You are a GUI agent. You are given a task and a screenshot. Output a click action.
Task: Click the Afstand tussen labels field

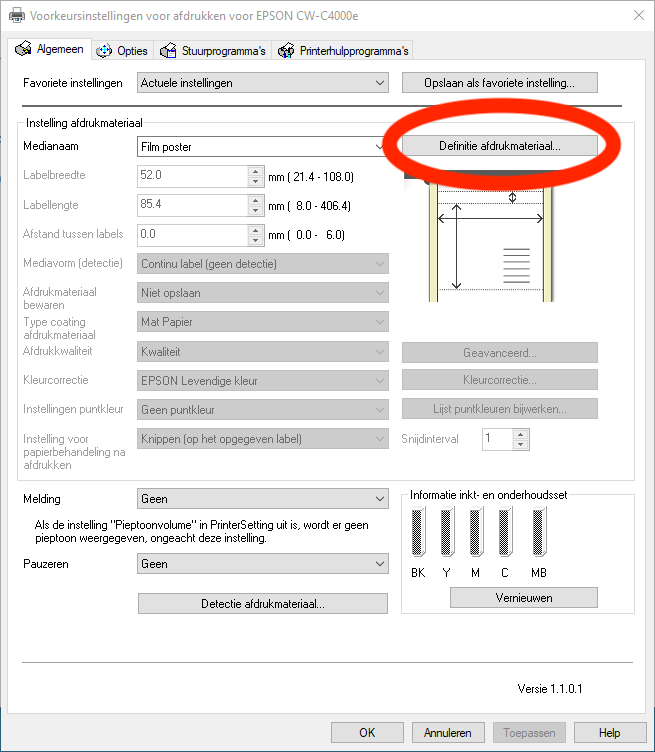point(192,235)
